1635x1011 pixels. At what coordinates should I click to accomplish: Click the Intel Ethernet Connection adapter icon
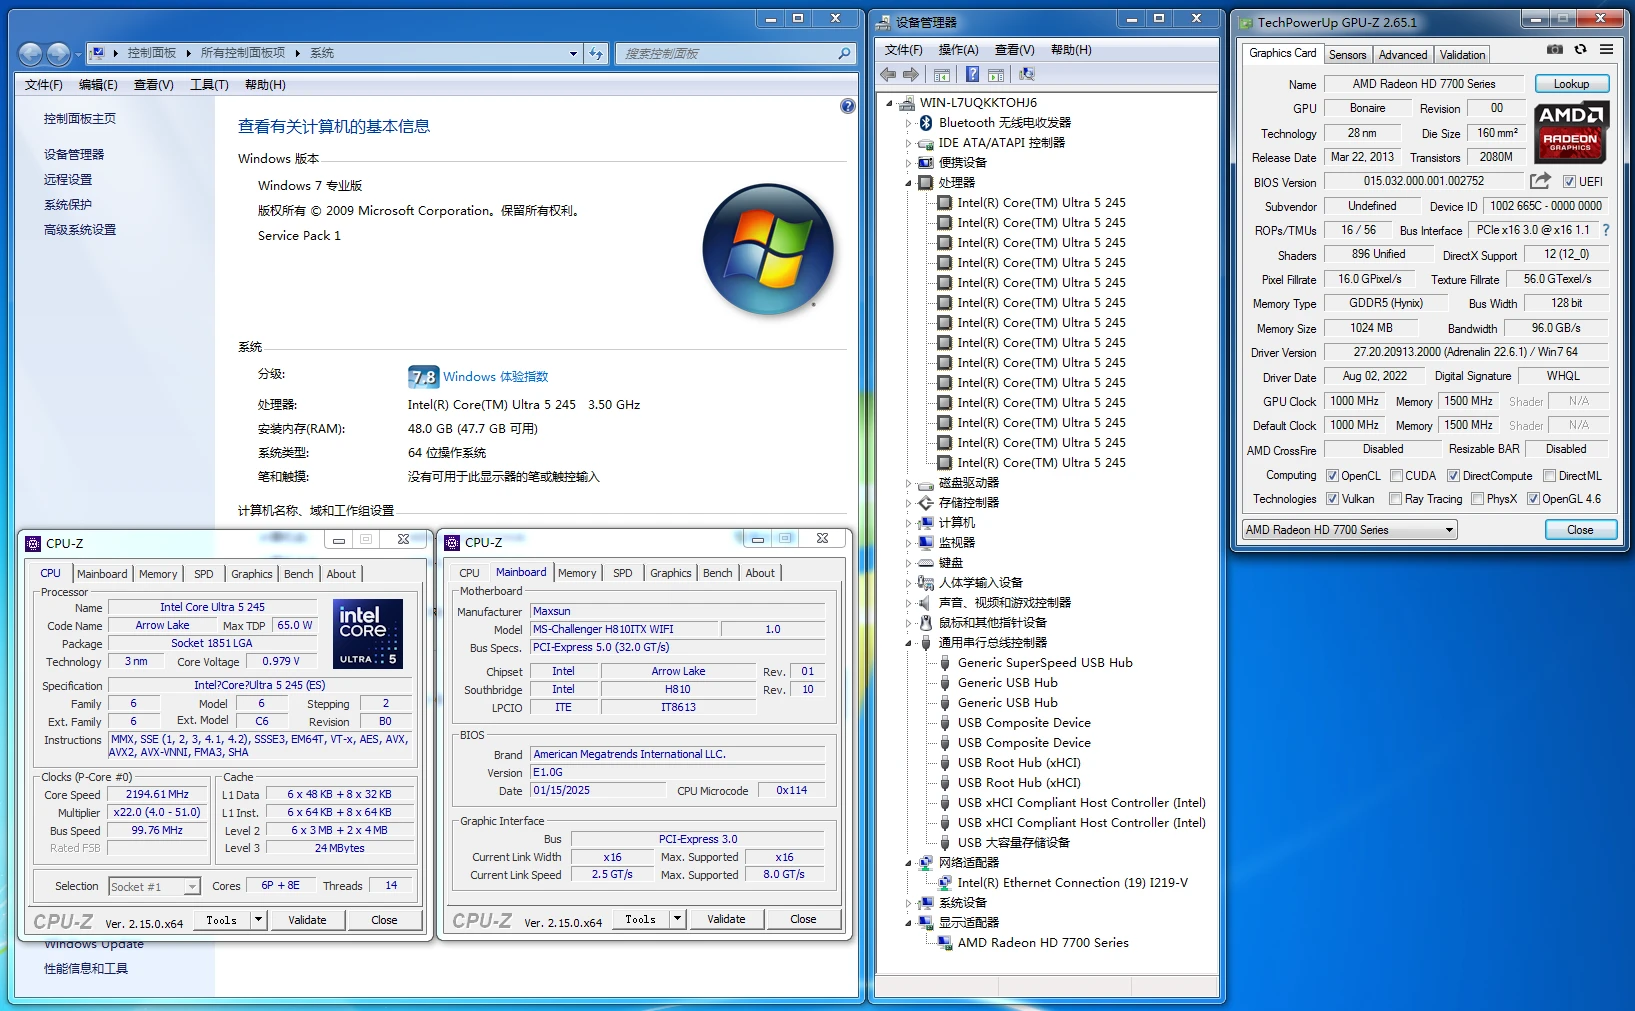(945, 883)
